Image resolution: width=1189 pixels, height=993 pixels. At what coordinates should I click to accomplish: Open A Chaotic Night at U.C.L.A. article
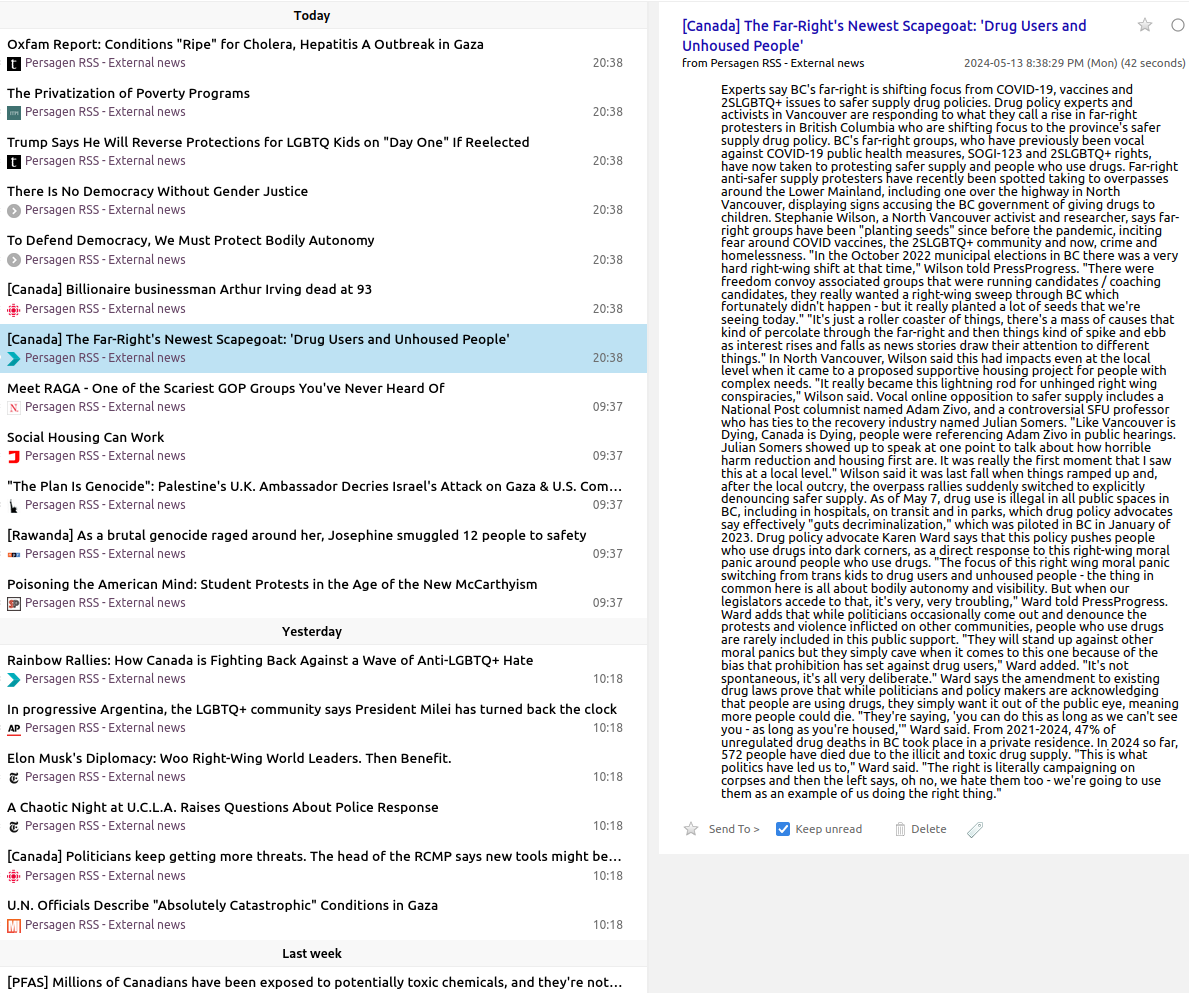(323, 816)
